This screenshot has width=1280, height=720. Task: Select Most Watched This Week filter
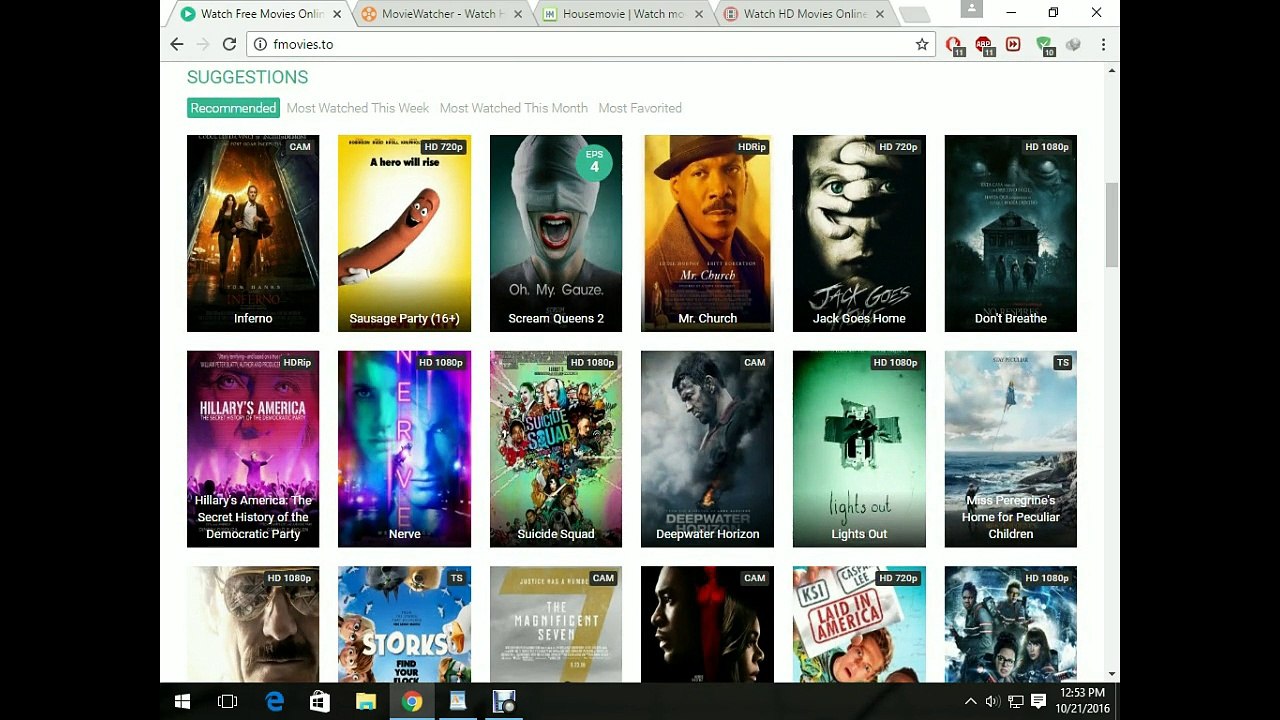(x=358, y=108)
